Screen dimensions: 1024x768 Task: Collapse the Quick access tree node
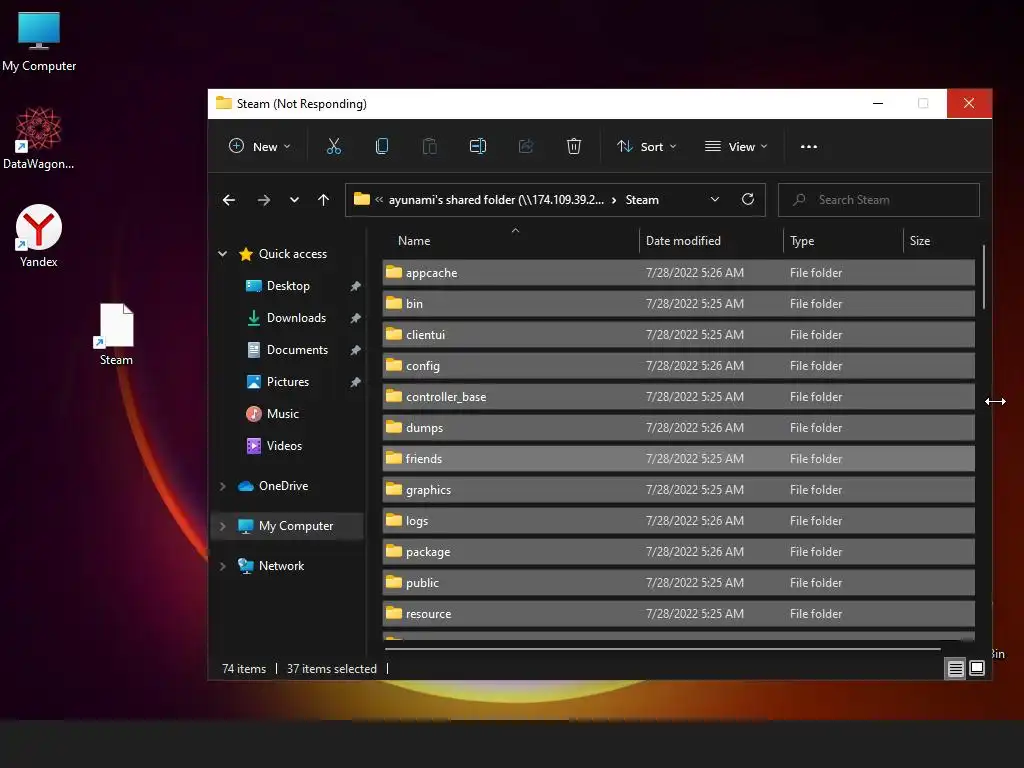(x=223, y=253)
